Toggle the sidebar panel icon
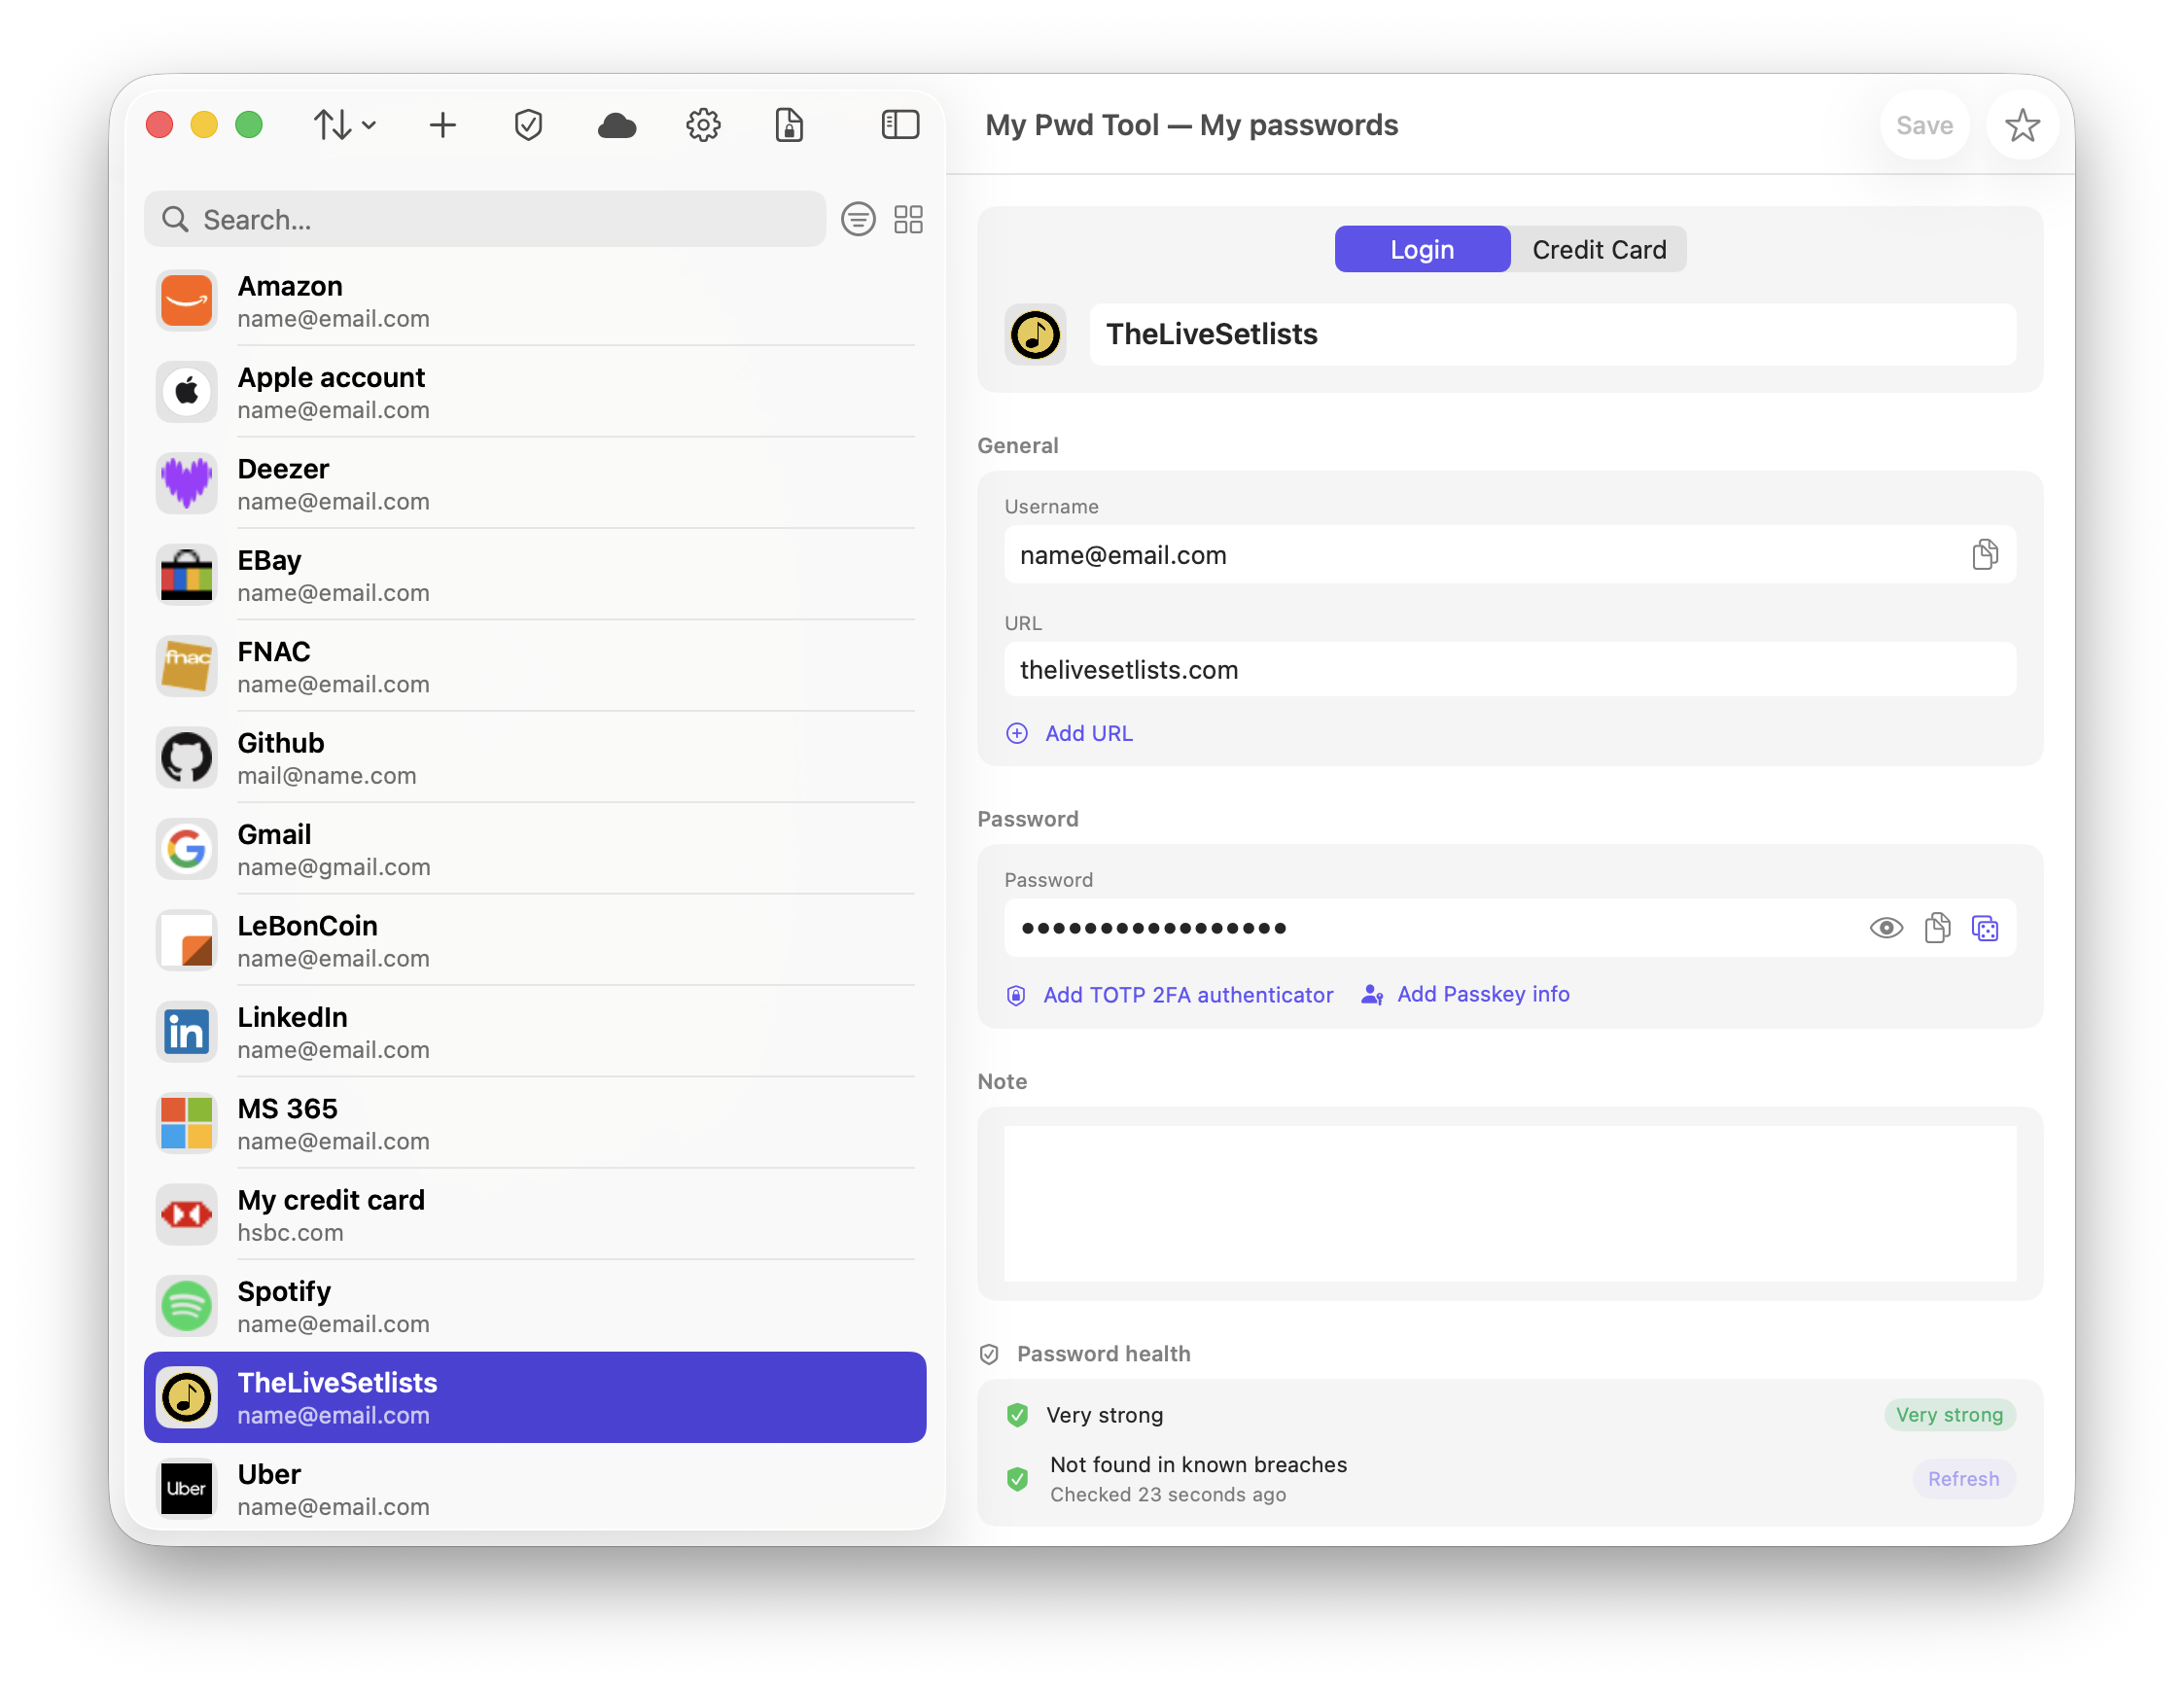Viewport: 2184px width, 1690px height. 900,125
